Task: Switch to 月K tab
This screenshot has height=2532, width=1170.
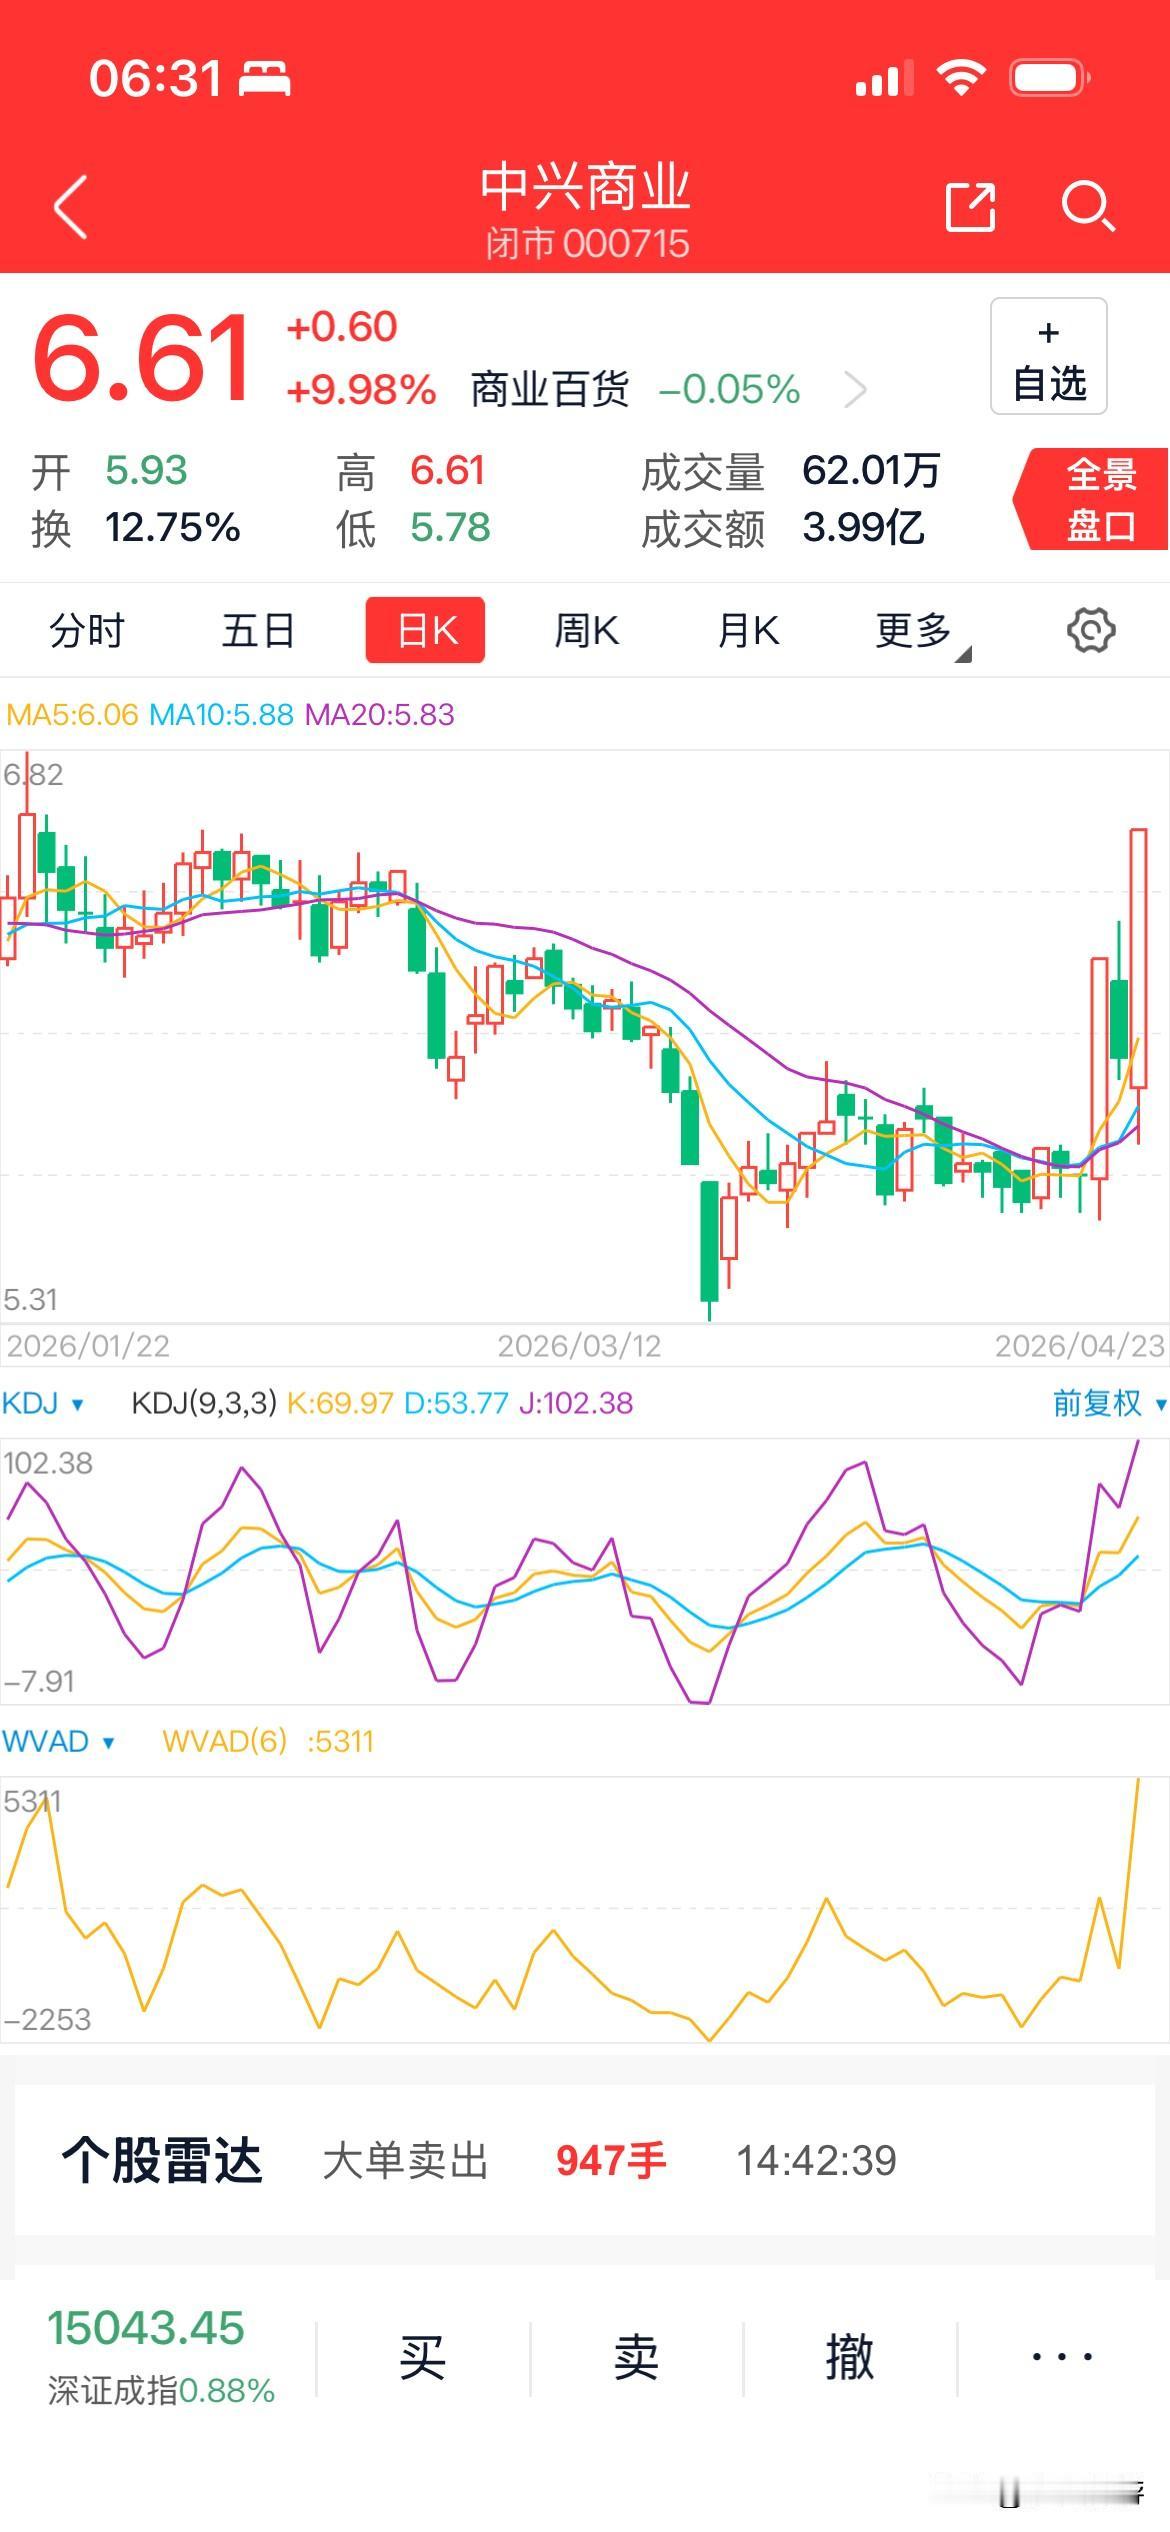Action: click(x=748, y=631)
